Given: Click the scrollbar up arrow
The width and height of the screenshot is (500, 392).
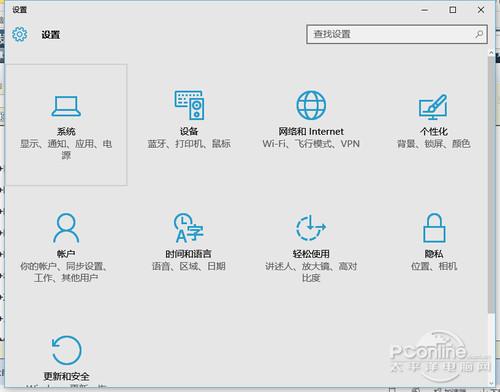Looking at the screenshot, I should click(x=491, y=53).
